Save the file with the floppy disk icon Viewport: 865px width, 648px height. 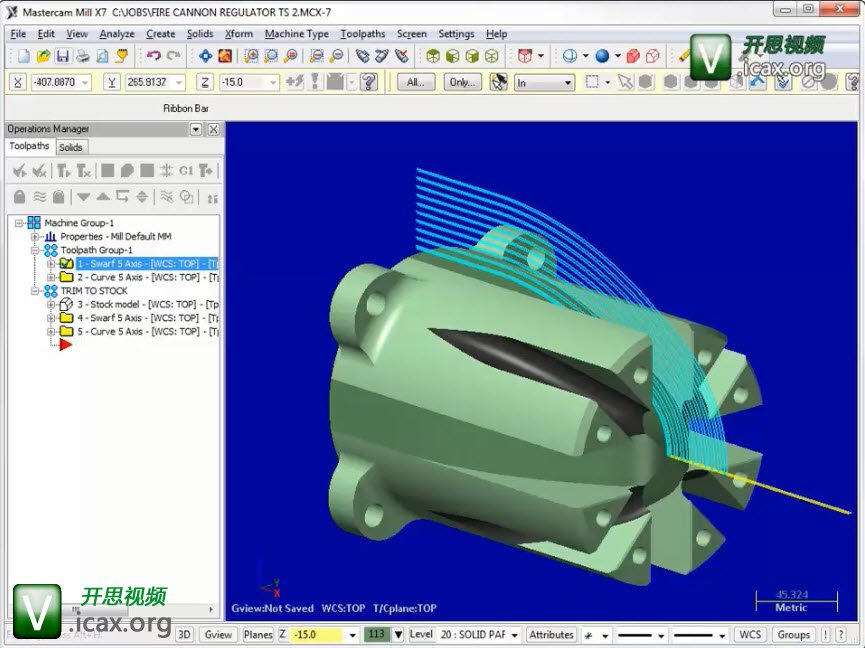coord(62,56)
